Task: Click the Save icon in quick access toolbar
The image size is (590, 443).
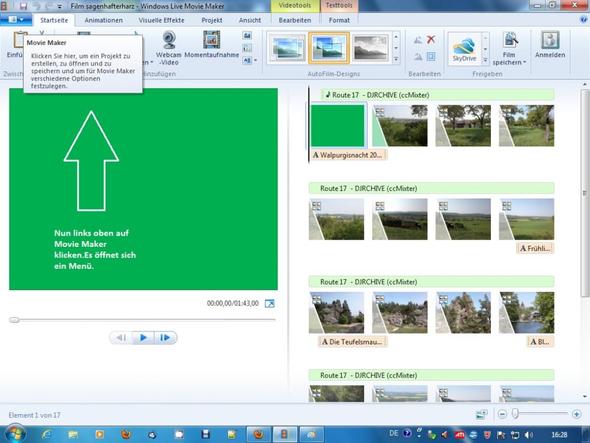Action: 23,6
